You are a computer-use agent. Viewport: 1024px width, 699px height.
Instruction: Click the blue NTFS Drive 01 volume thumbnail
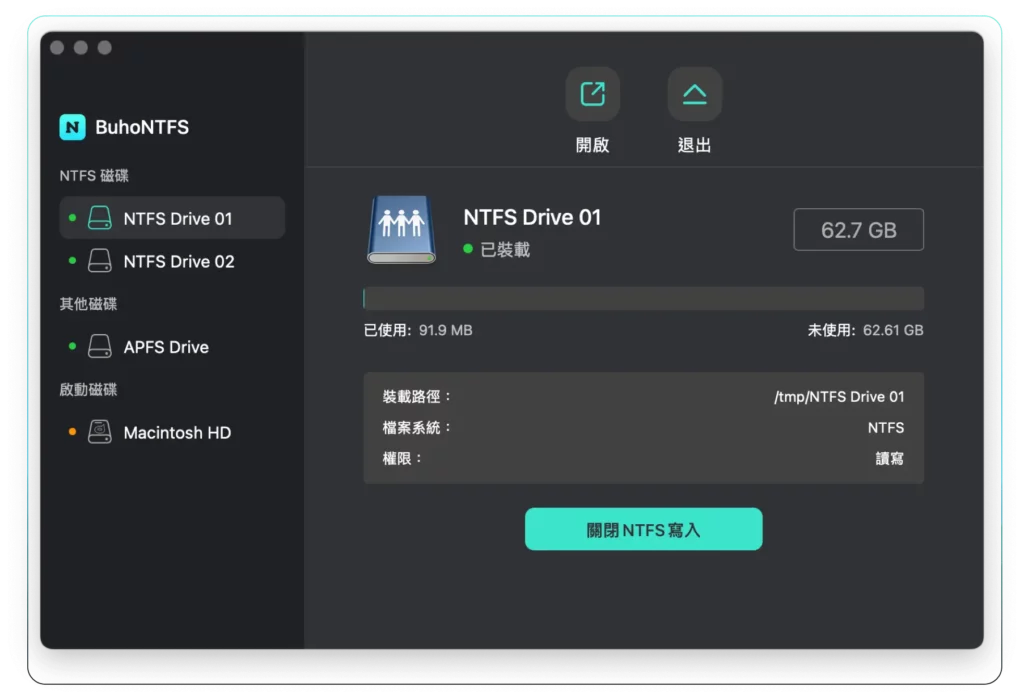(400, 227)
